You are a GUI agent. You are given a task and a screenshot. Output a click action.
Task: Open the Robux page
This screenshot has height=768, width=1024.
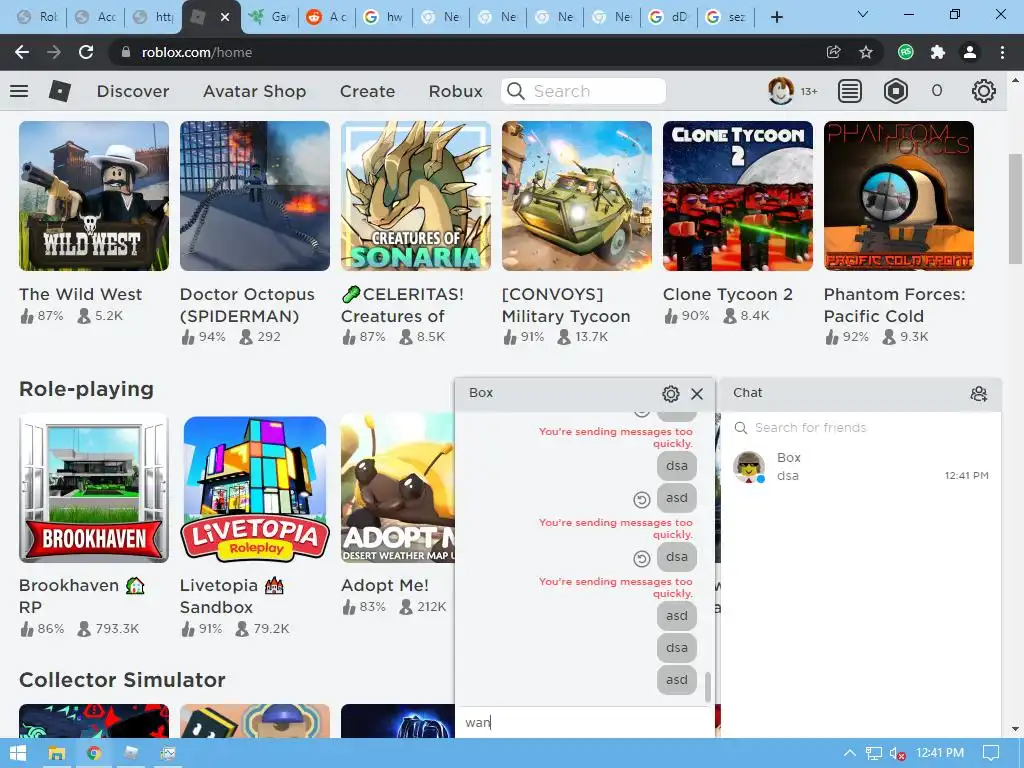(456, 91)
